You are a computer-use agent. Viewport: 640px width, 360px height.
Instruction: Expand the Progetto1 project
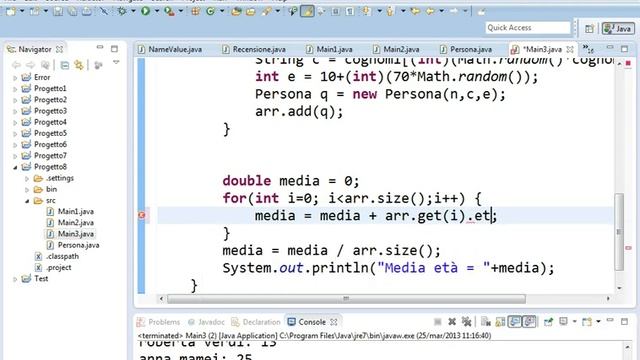15,89
